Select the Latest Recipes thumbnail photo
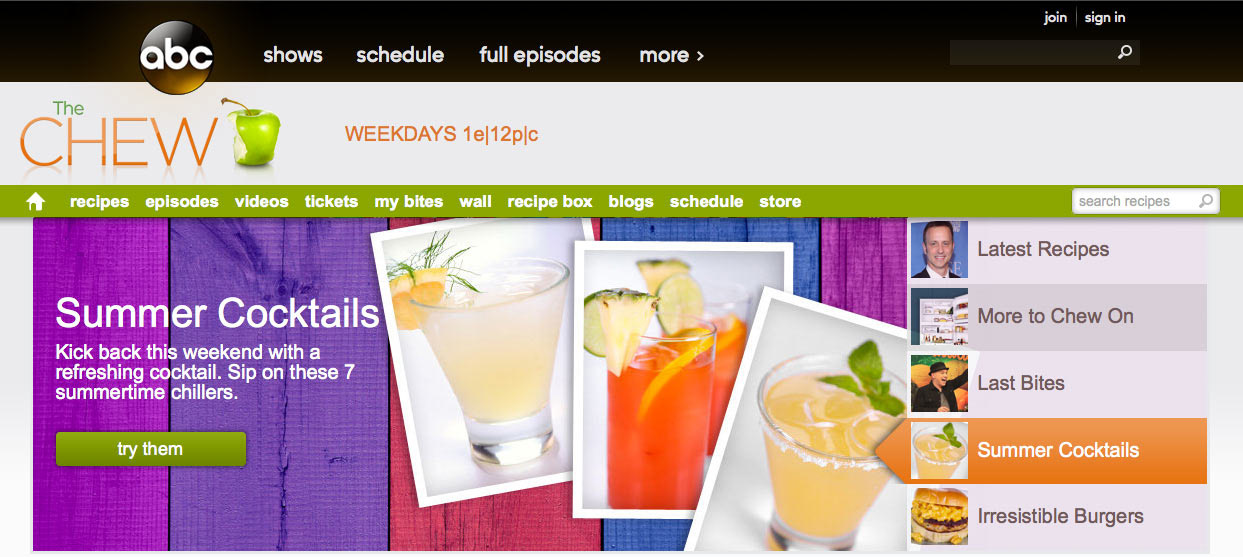The width and height of the screenshot is (1243, 557). pyautogui.click(x=939, y=249)
